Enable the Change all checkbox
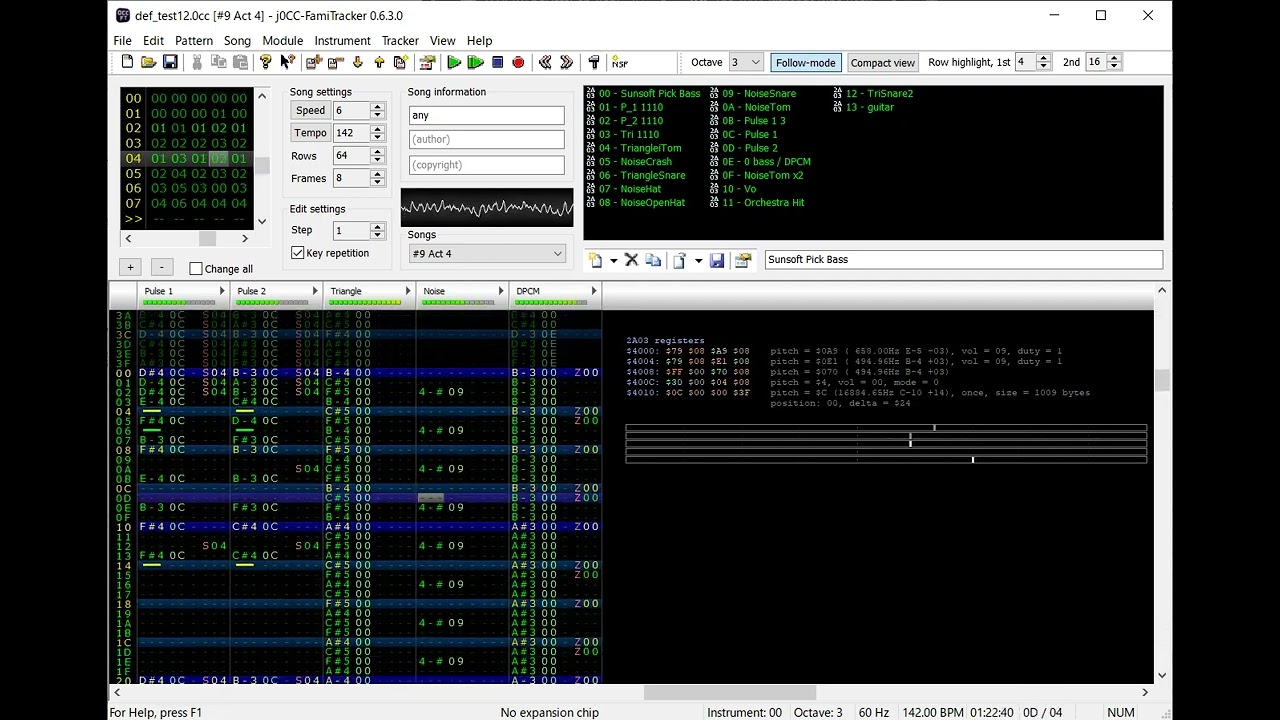 click(x=196, y=268)
